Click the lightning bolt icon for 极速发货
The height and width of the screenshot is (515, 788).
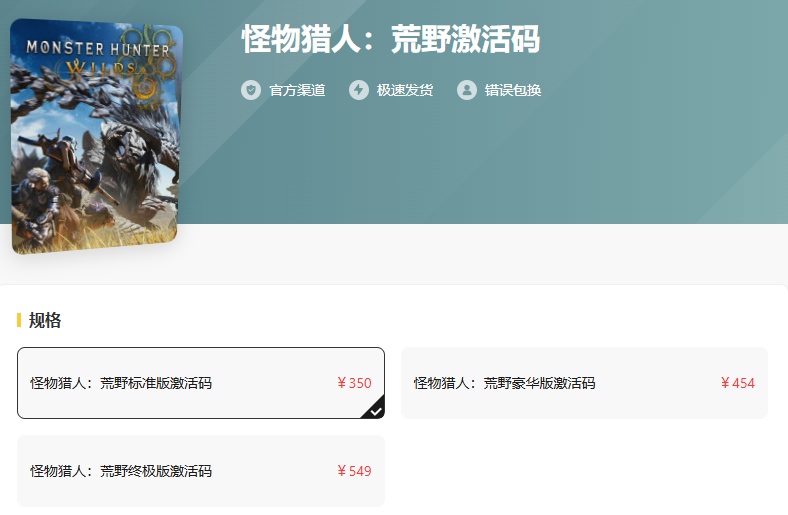click(359, 90)
